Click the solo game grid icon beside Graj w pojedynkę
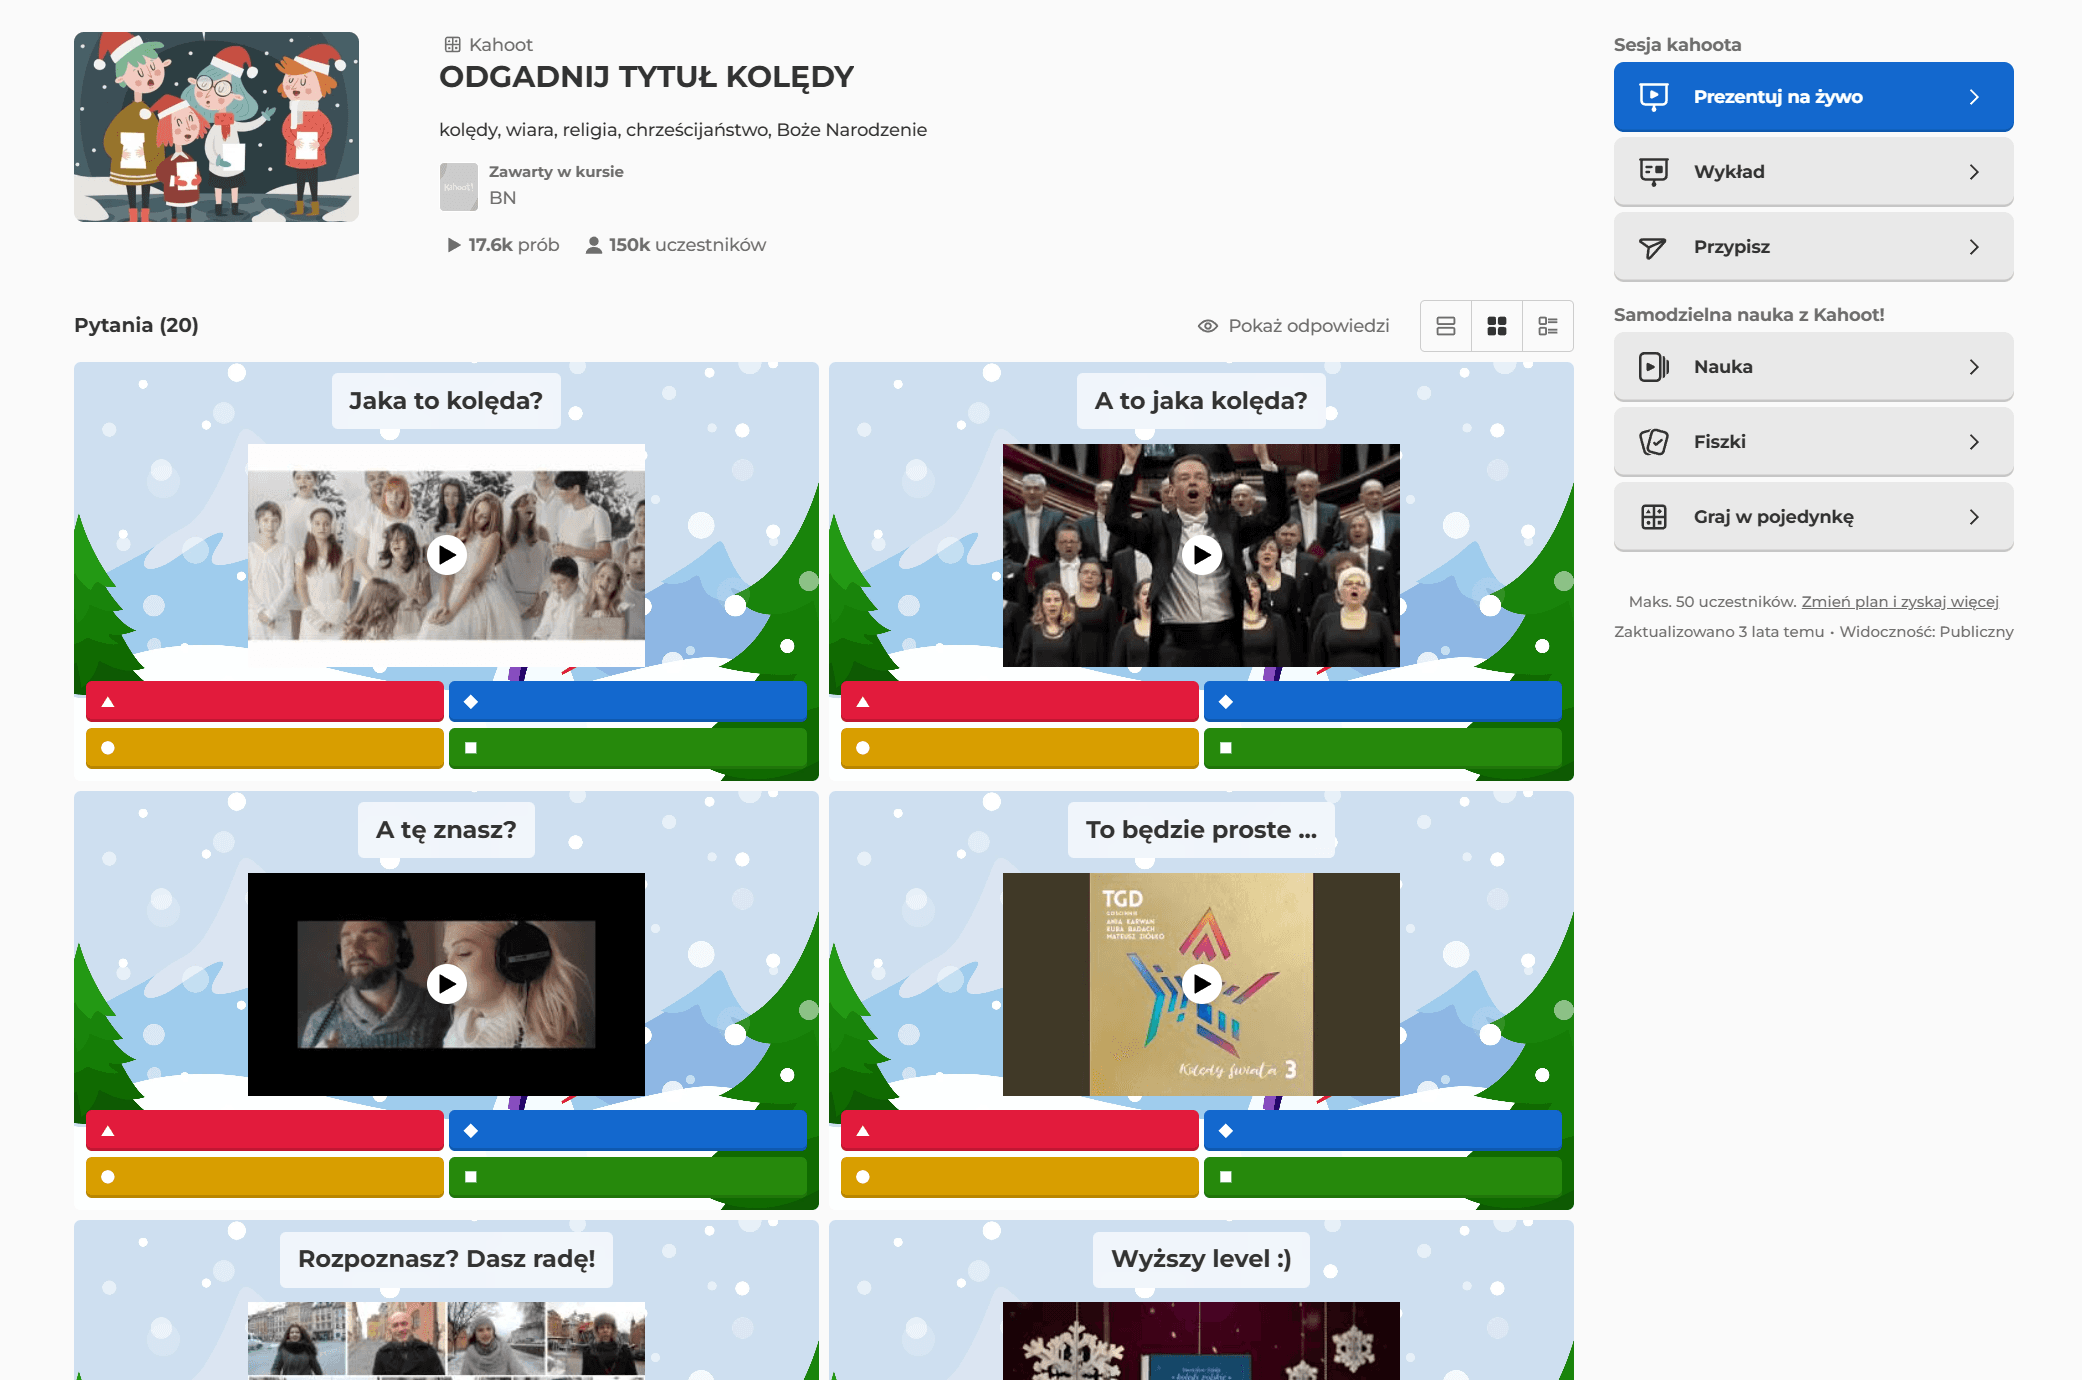The height and width of the screenshot is (1380, 2082). click(1654, 517)
